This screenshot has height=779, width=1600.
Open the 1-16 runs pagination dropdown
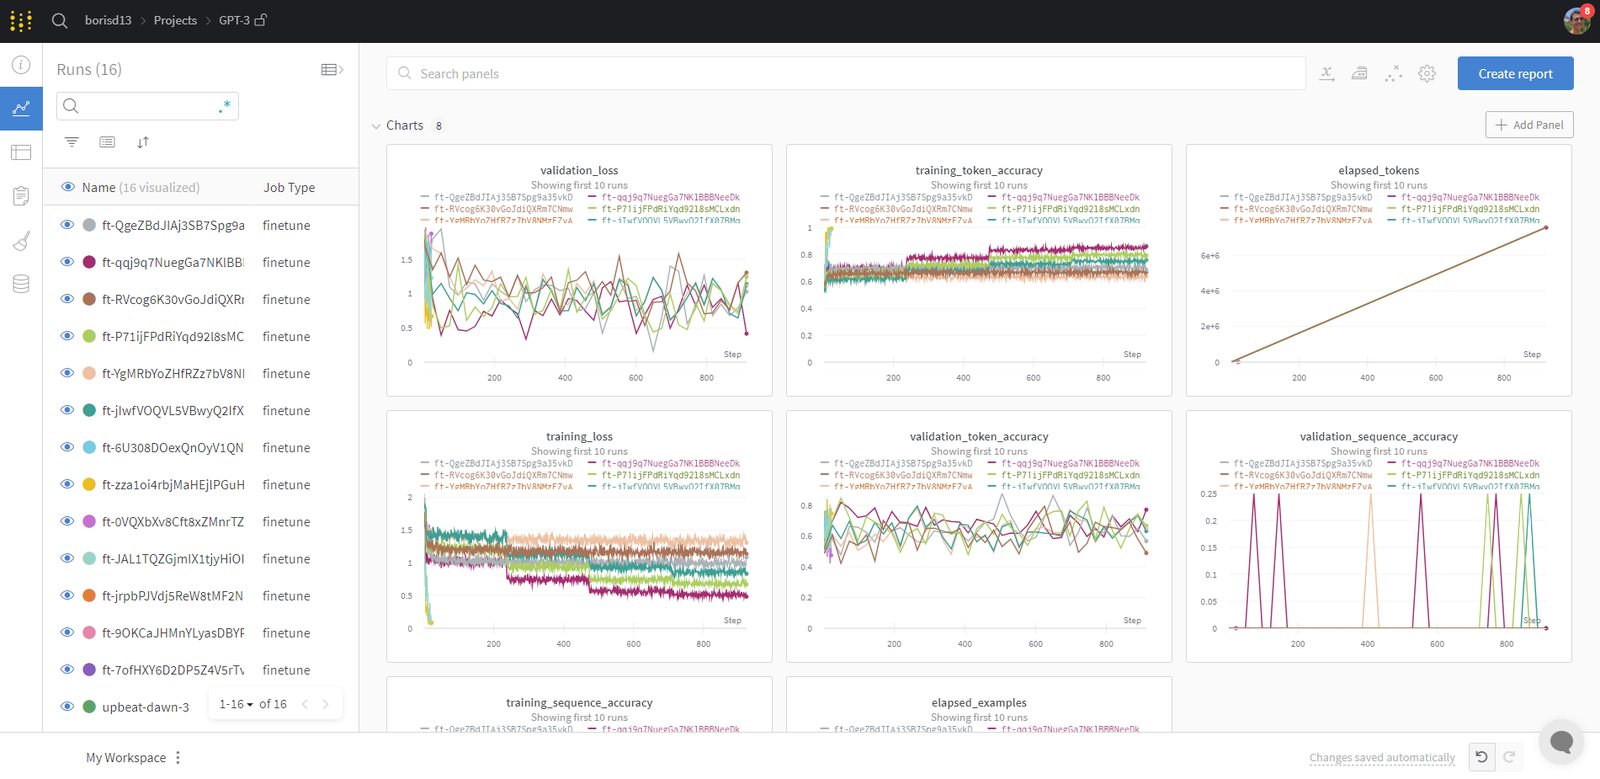click(x=236, y=704)
